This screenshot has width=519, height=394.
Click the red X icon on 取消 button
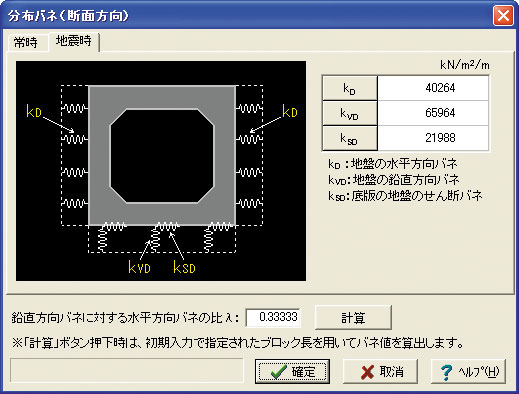367,372
